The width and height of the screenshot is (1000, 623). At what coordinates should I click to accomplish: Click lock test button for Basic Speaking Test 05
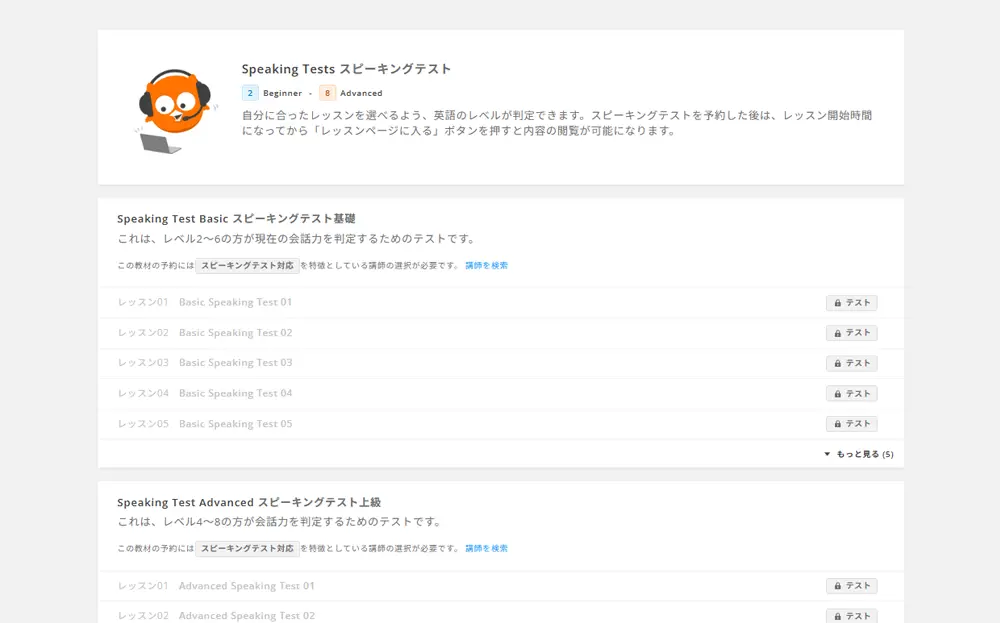tap(851, 424)
